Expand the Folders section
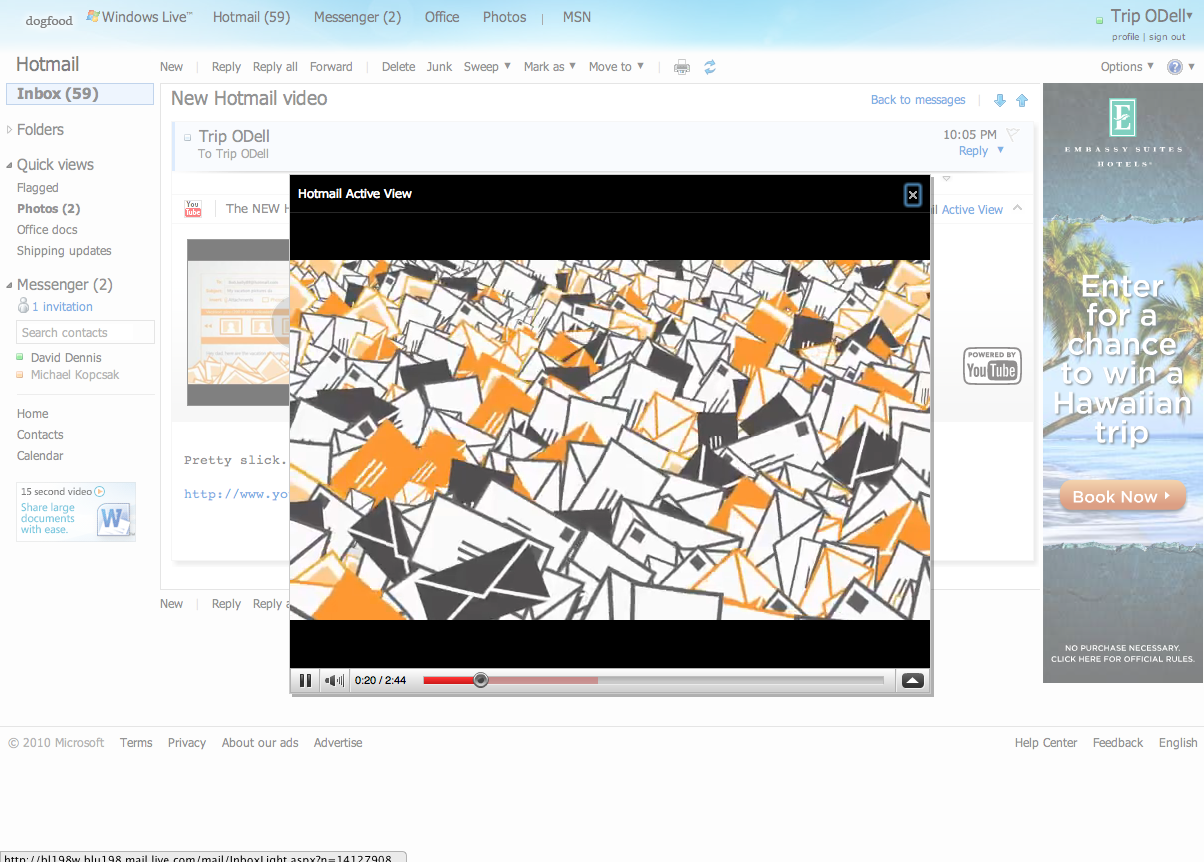Screen dimensions: 1204x862 pyautogui.click(x=10, y=130)
